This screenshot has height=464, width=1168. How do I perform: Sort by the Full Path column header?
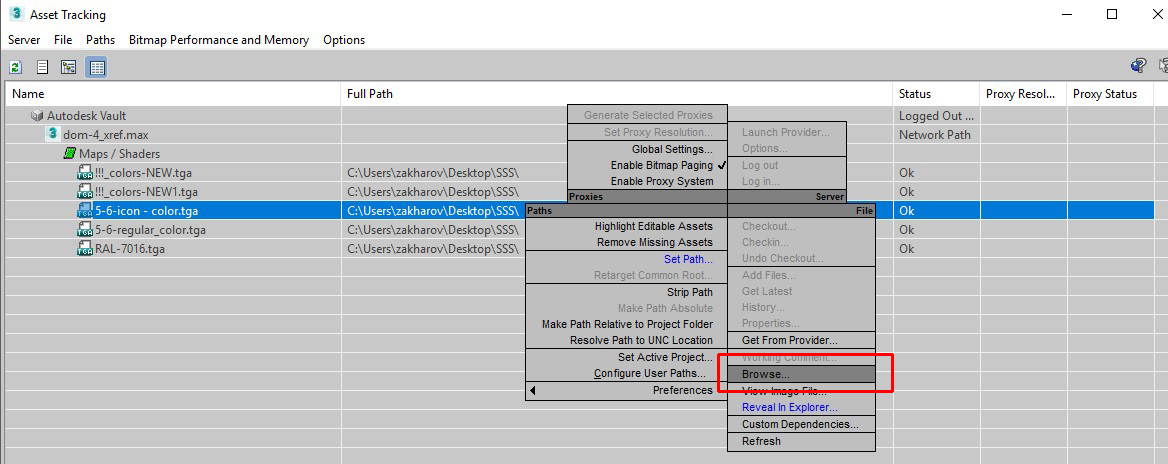click(617, 94)
